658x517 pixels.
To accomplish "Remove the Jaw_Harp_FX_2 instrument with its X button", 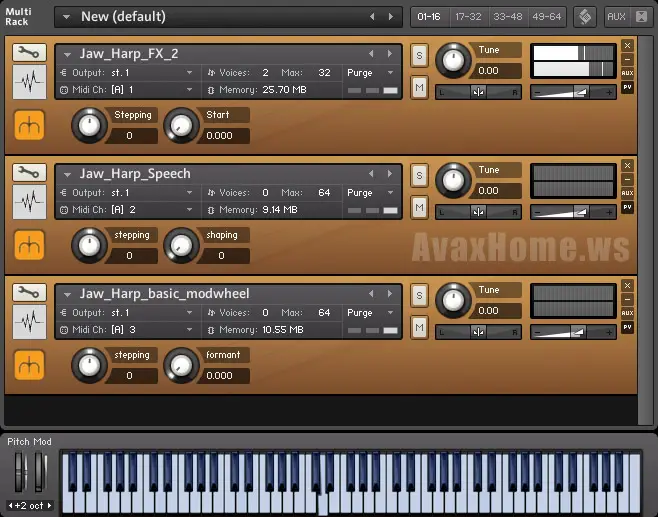I will pyautogui.click(x=627, y=45).
